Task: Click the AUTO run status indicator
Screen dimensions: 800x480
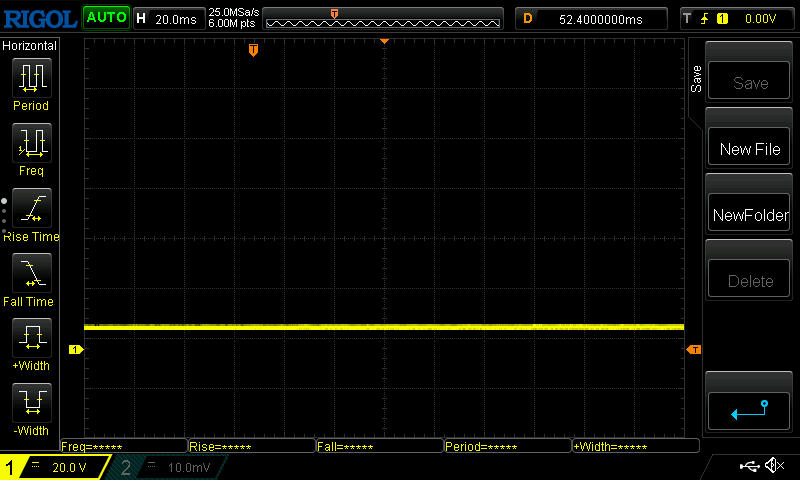Action: 106,18
